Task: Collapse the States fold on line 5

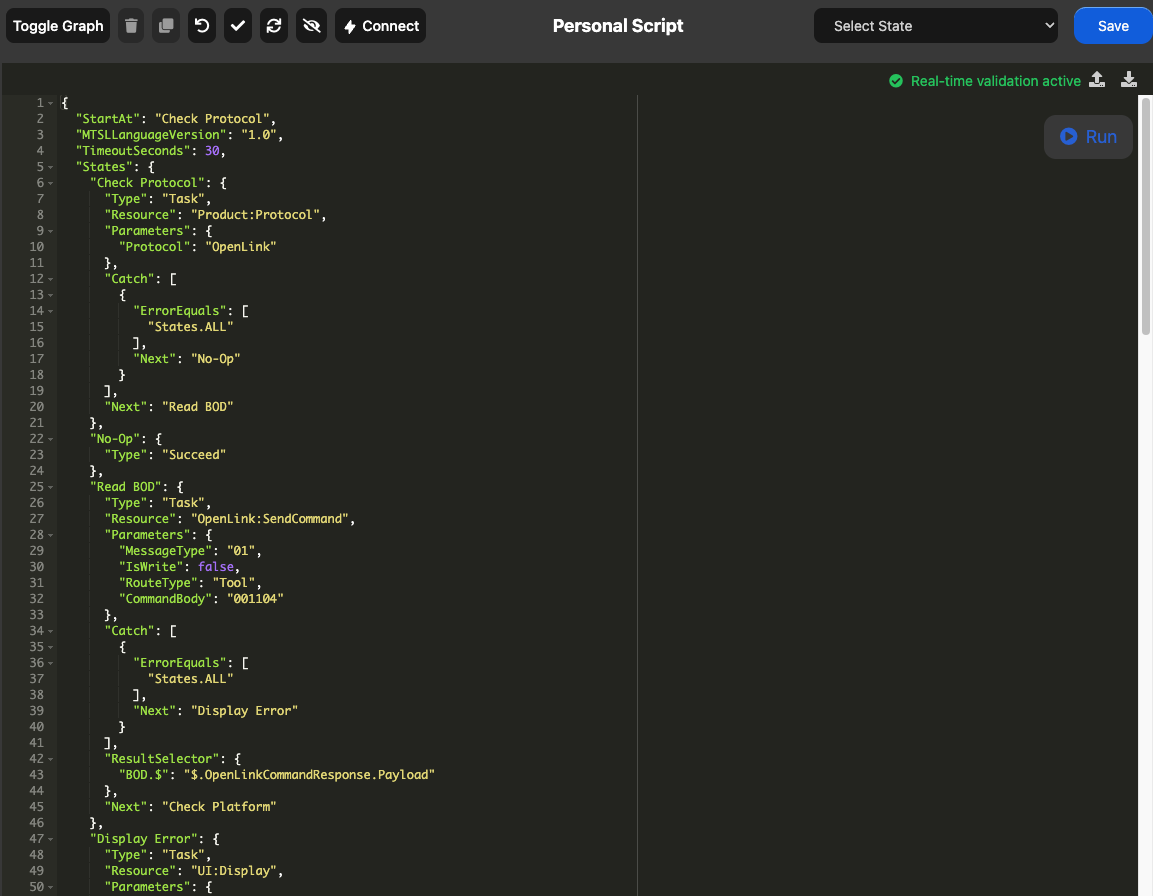Action: [51, 167]
